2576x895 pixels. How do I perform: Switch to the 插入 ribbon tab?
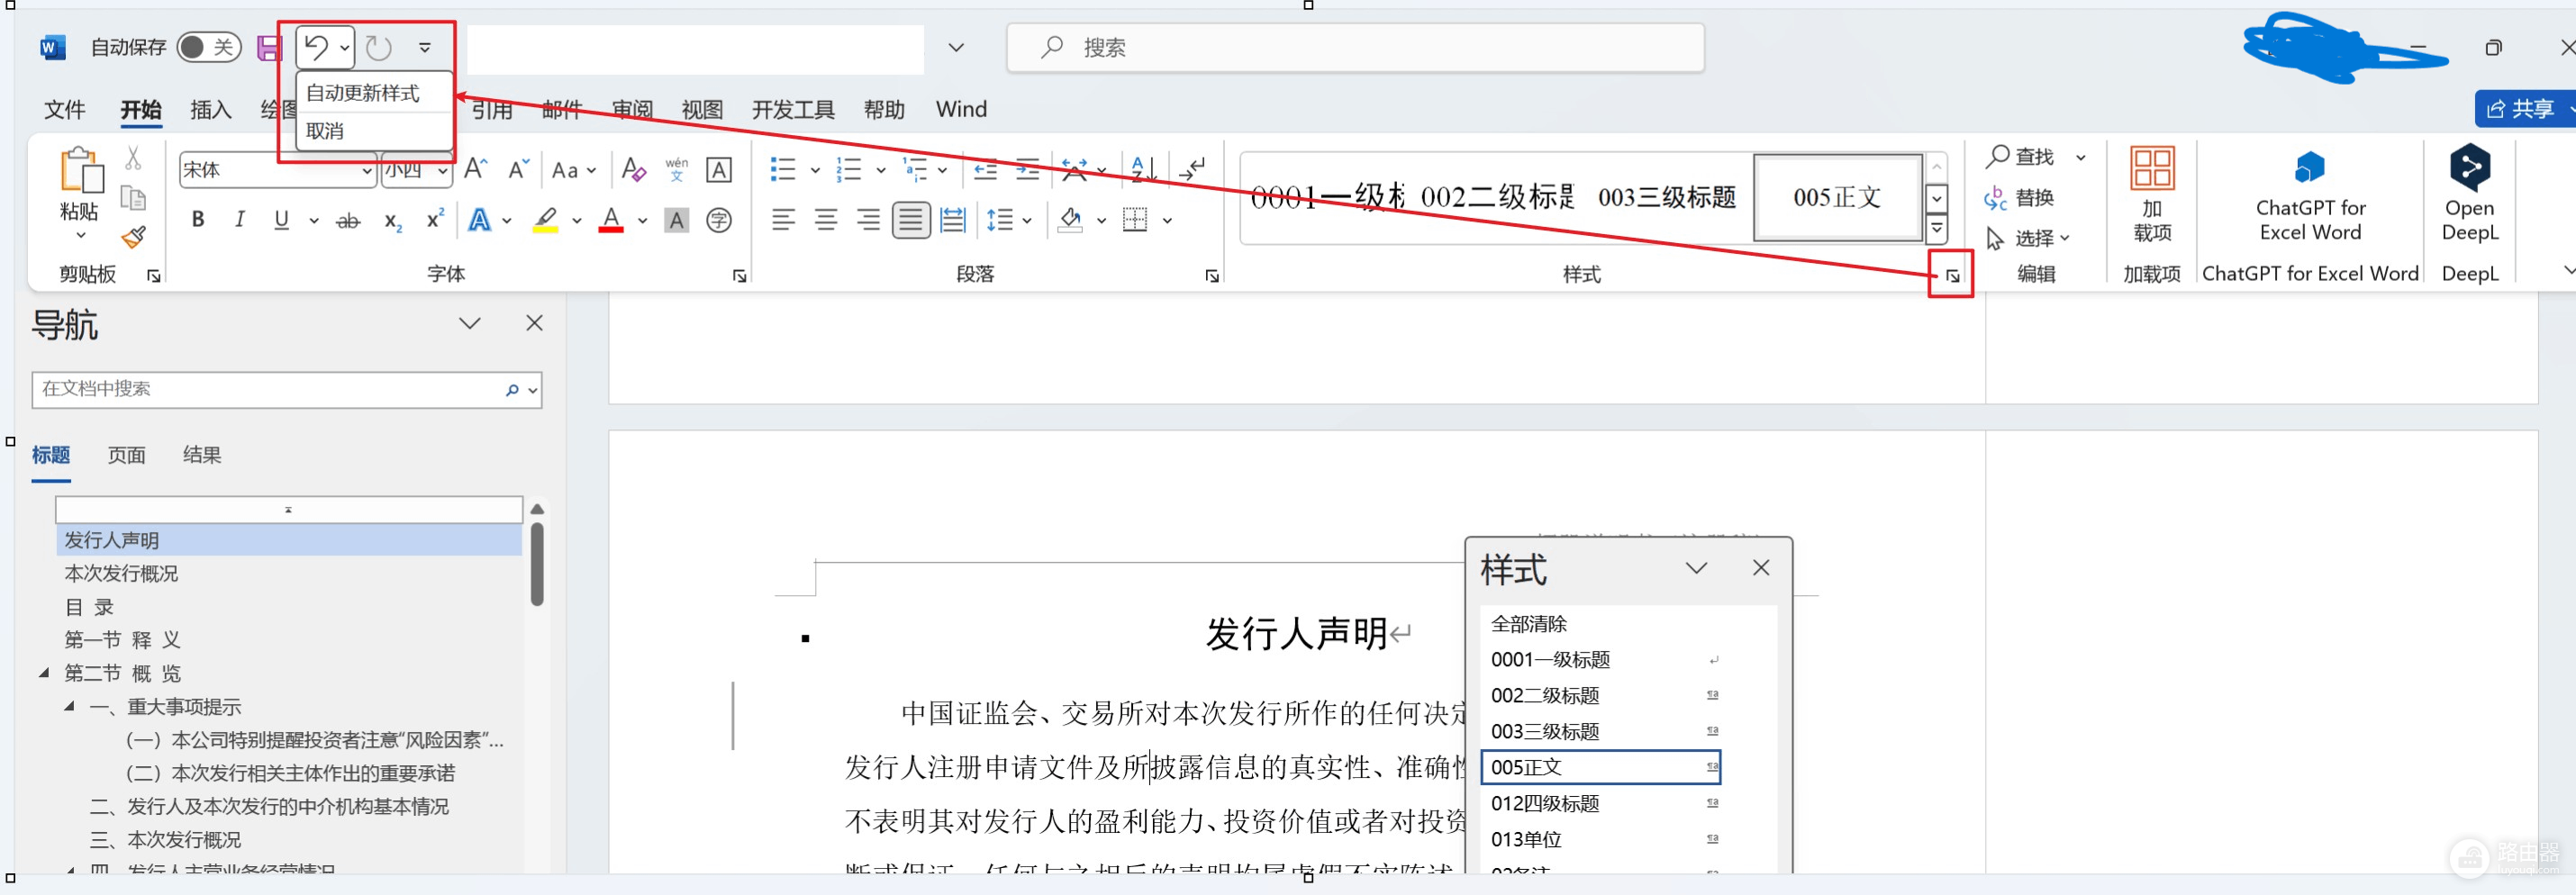pos(211,109)
